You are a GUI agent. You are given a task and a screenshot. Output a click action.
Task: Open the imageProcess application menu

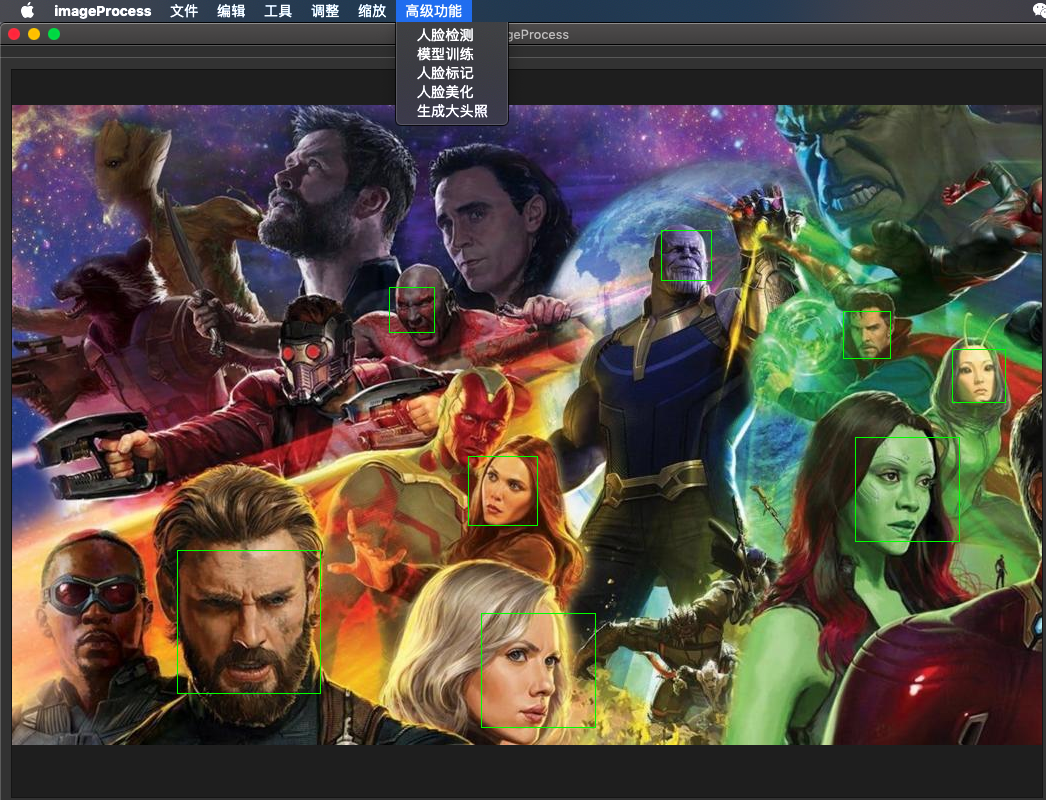pyautogui.click(x=103, y=11)
